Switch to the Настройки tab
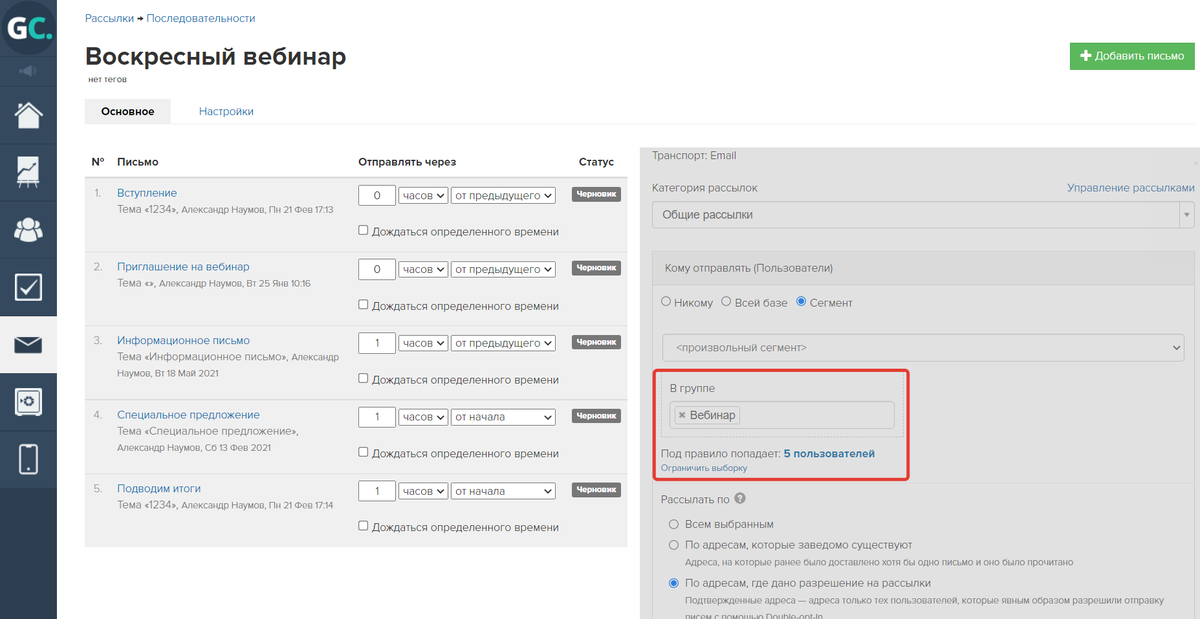This screenshot has height=619, width=1200. click(226, 111)
